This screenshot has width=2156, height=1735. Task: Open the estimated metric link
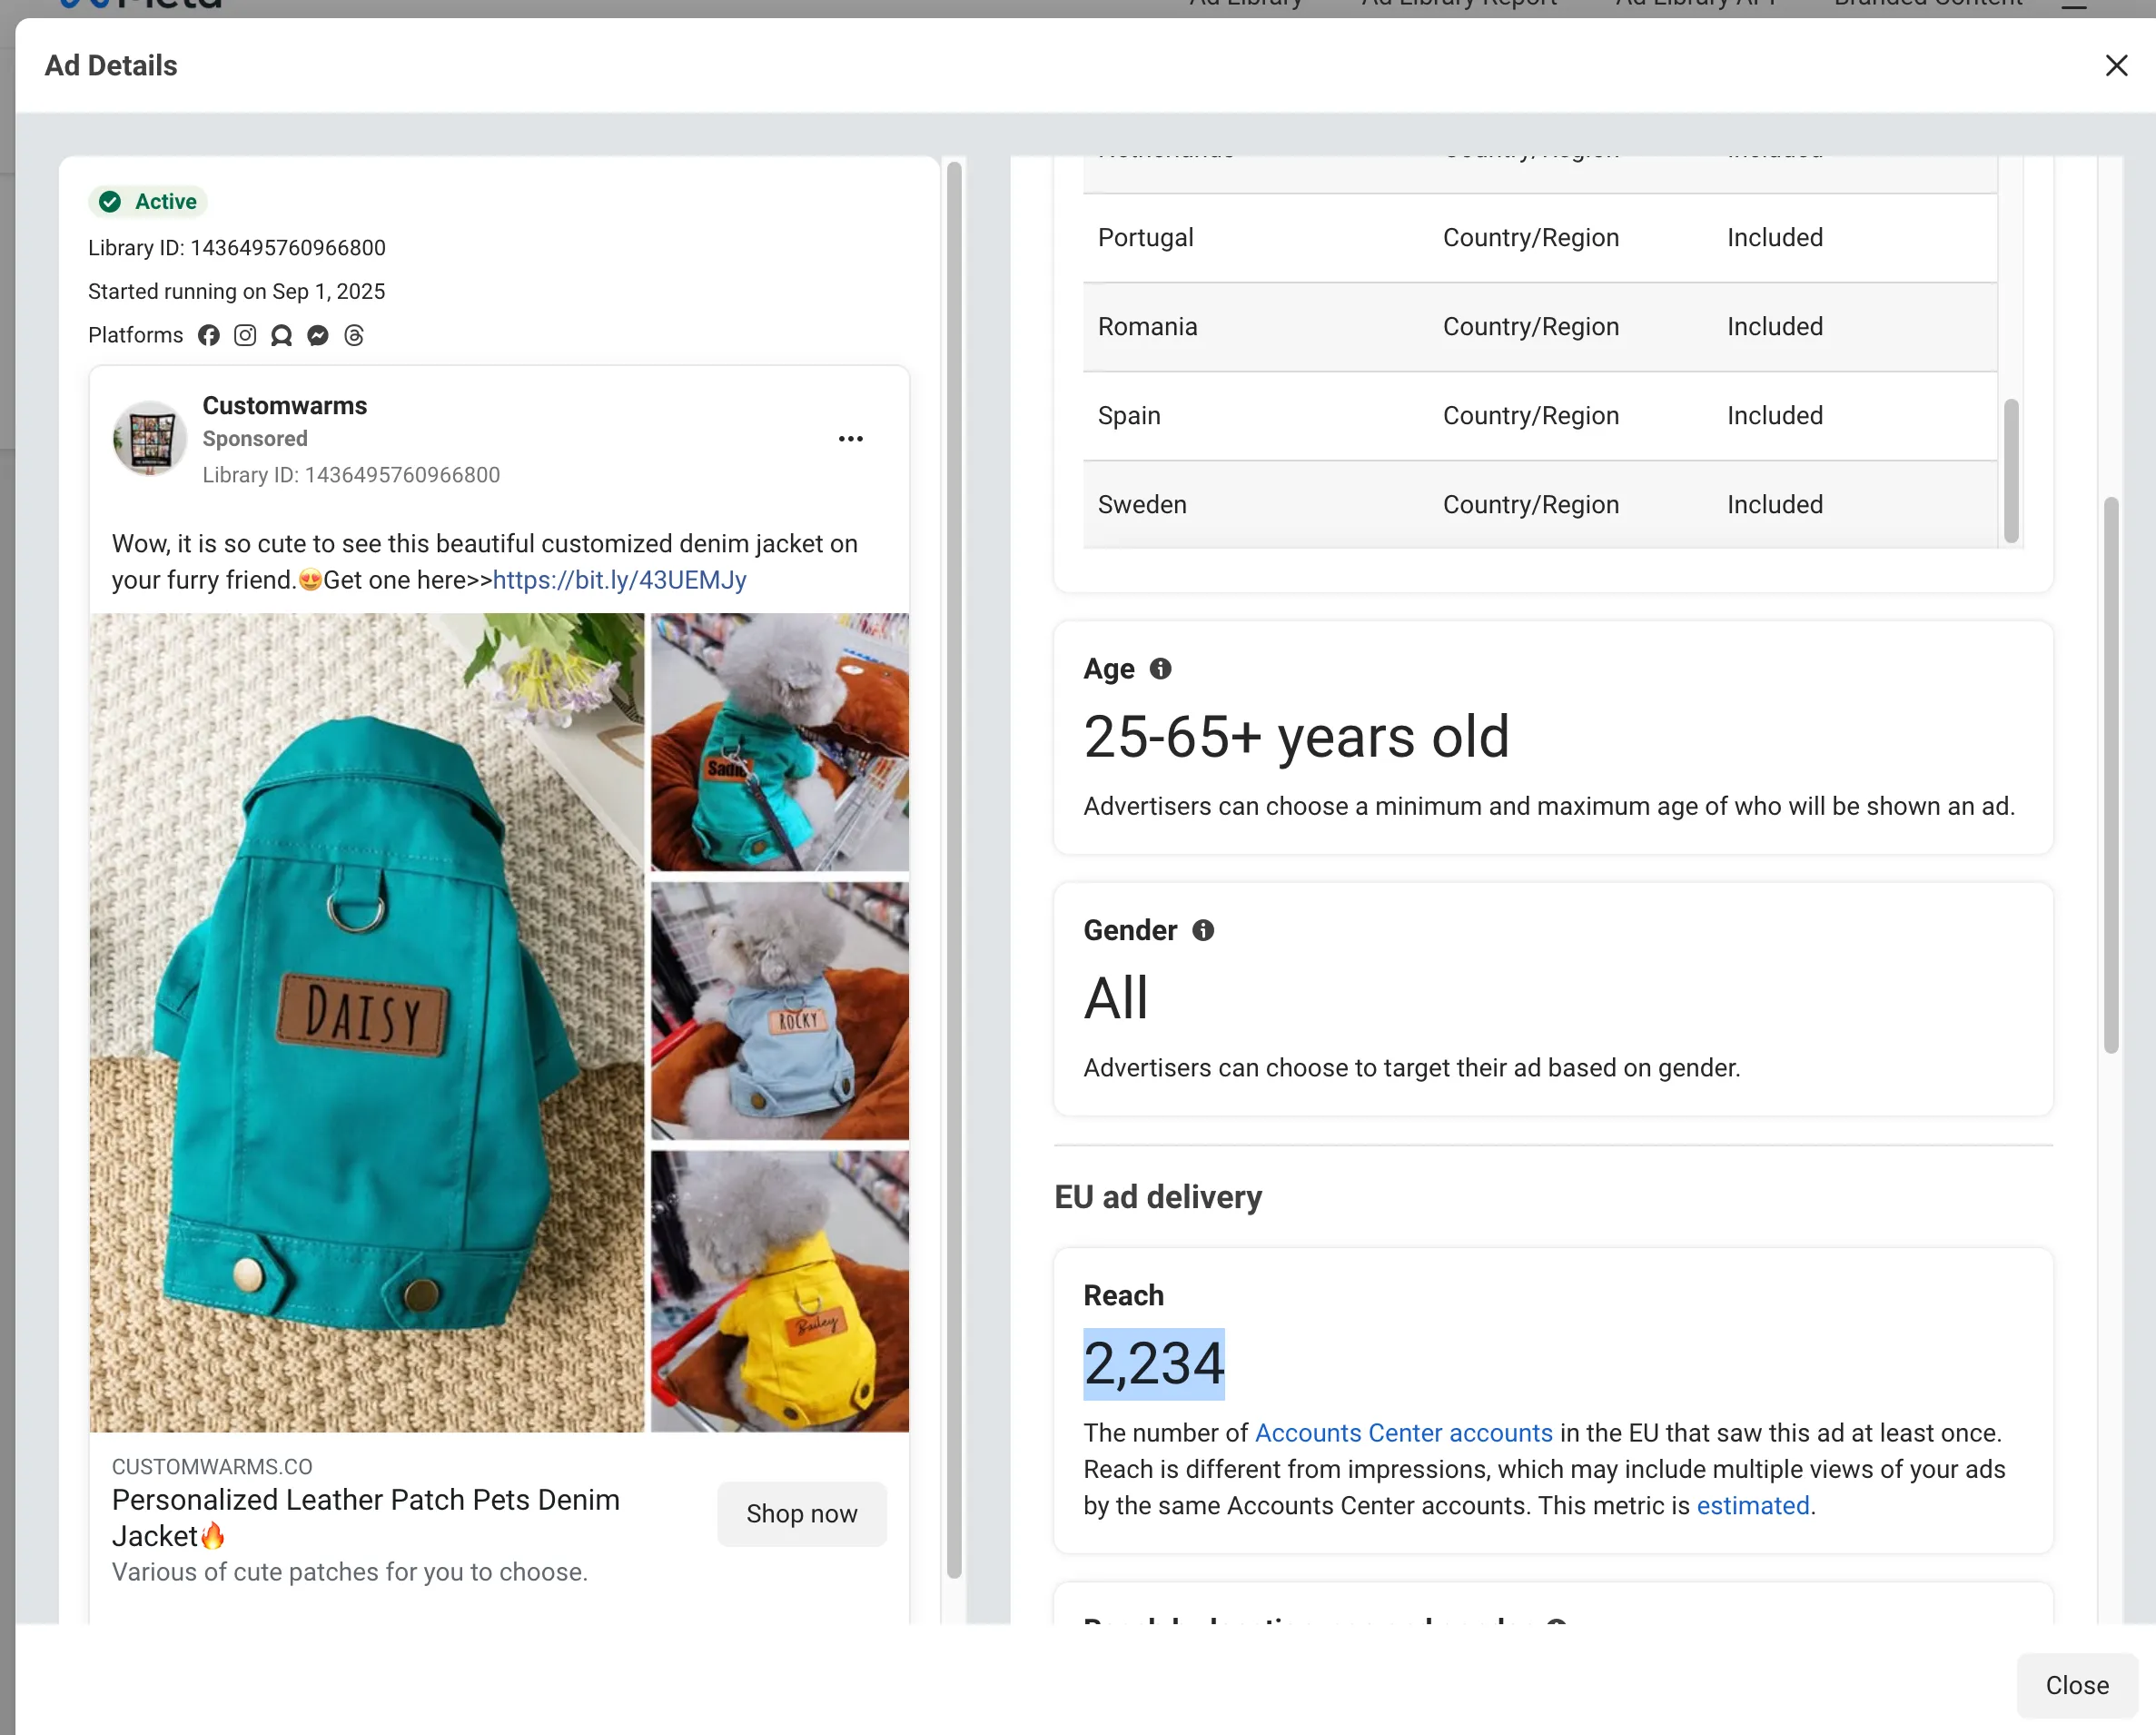coord(1752,1505)
